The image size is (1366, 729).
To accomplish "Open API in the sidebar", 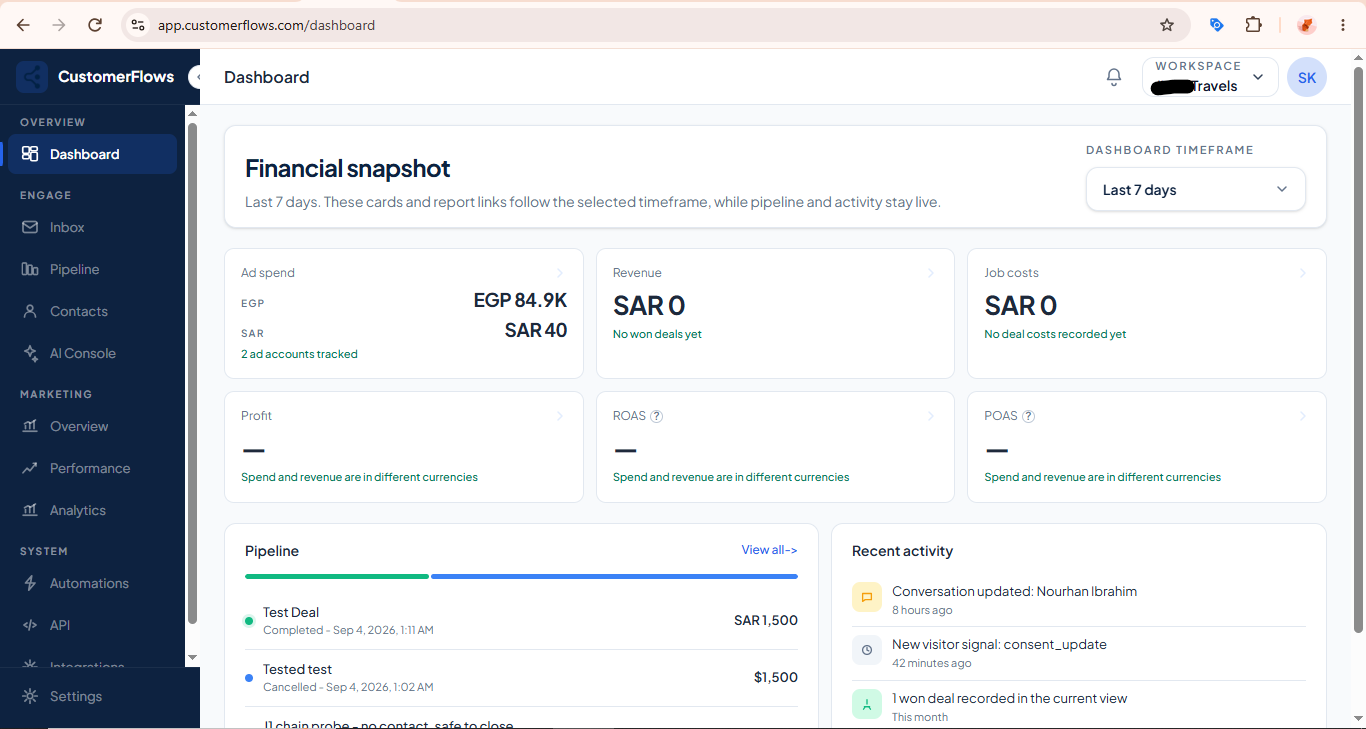I will pyautogui.click(x=92, y=625).
